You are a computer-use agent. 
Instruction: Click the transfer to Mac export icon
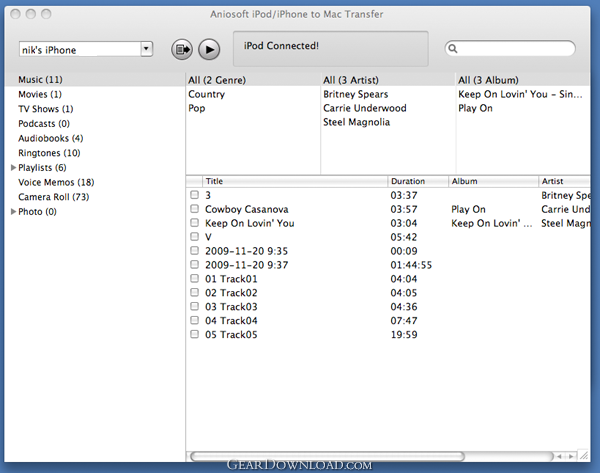[182, 49]
